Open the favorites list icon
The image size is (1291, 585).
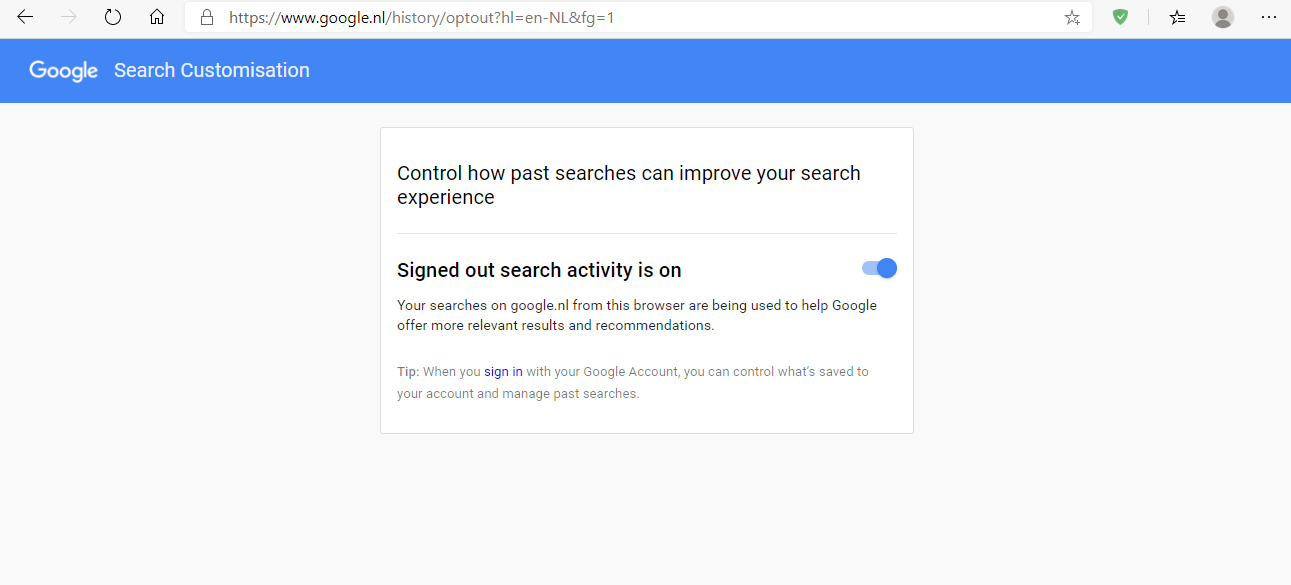[x=1178, y=17]
